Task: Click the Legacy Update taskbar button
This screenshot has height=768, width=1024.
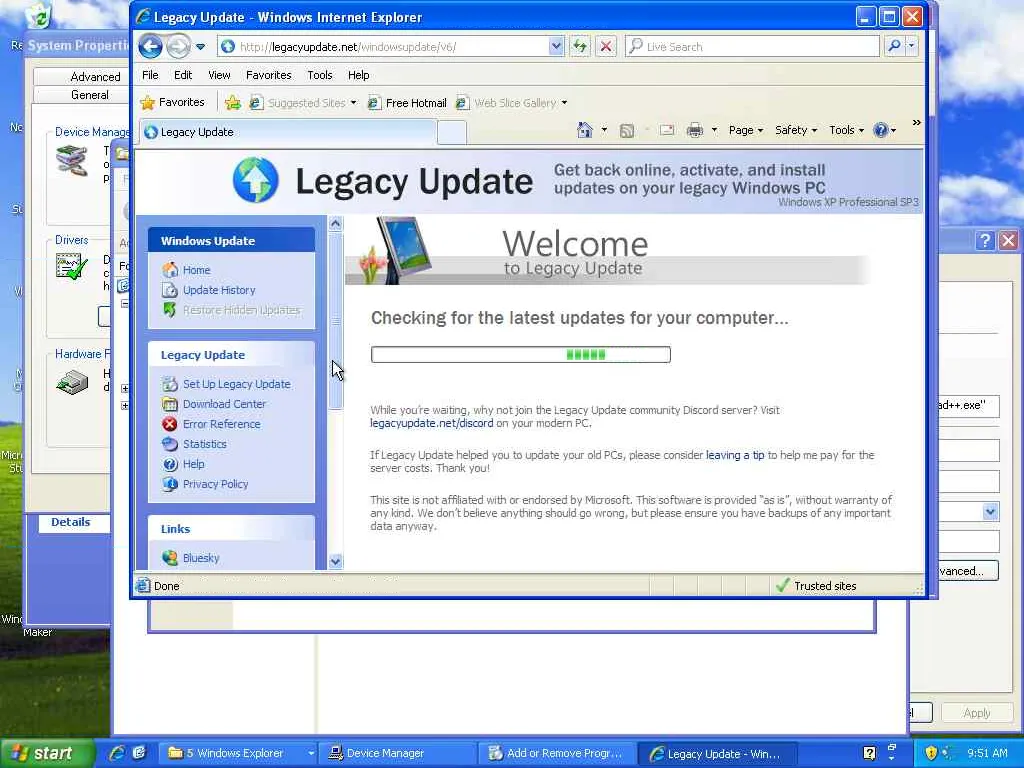Action: (716, 753)
